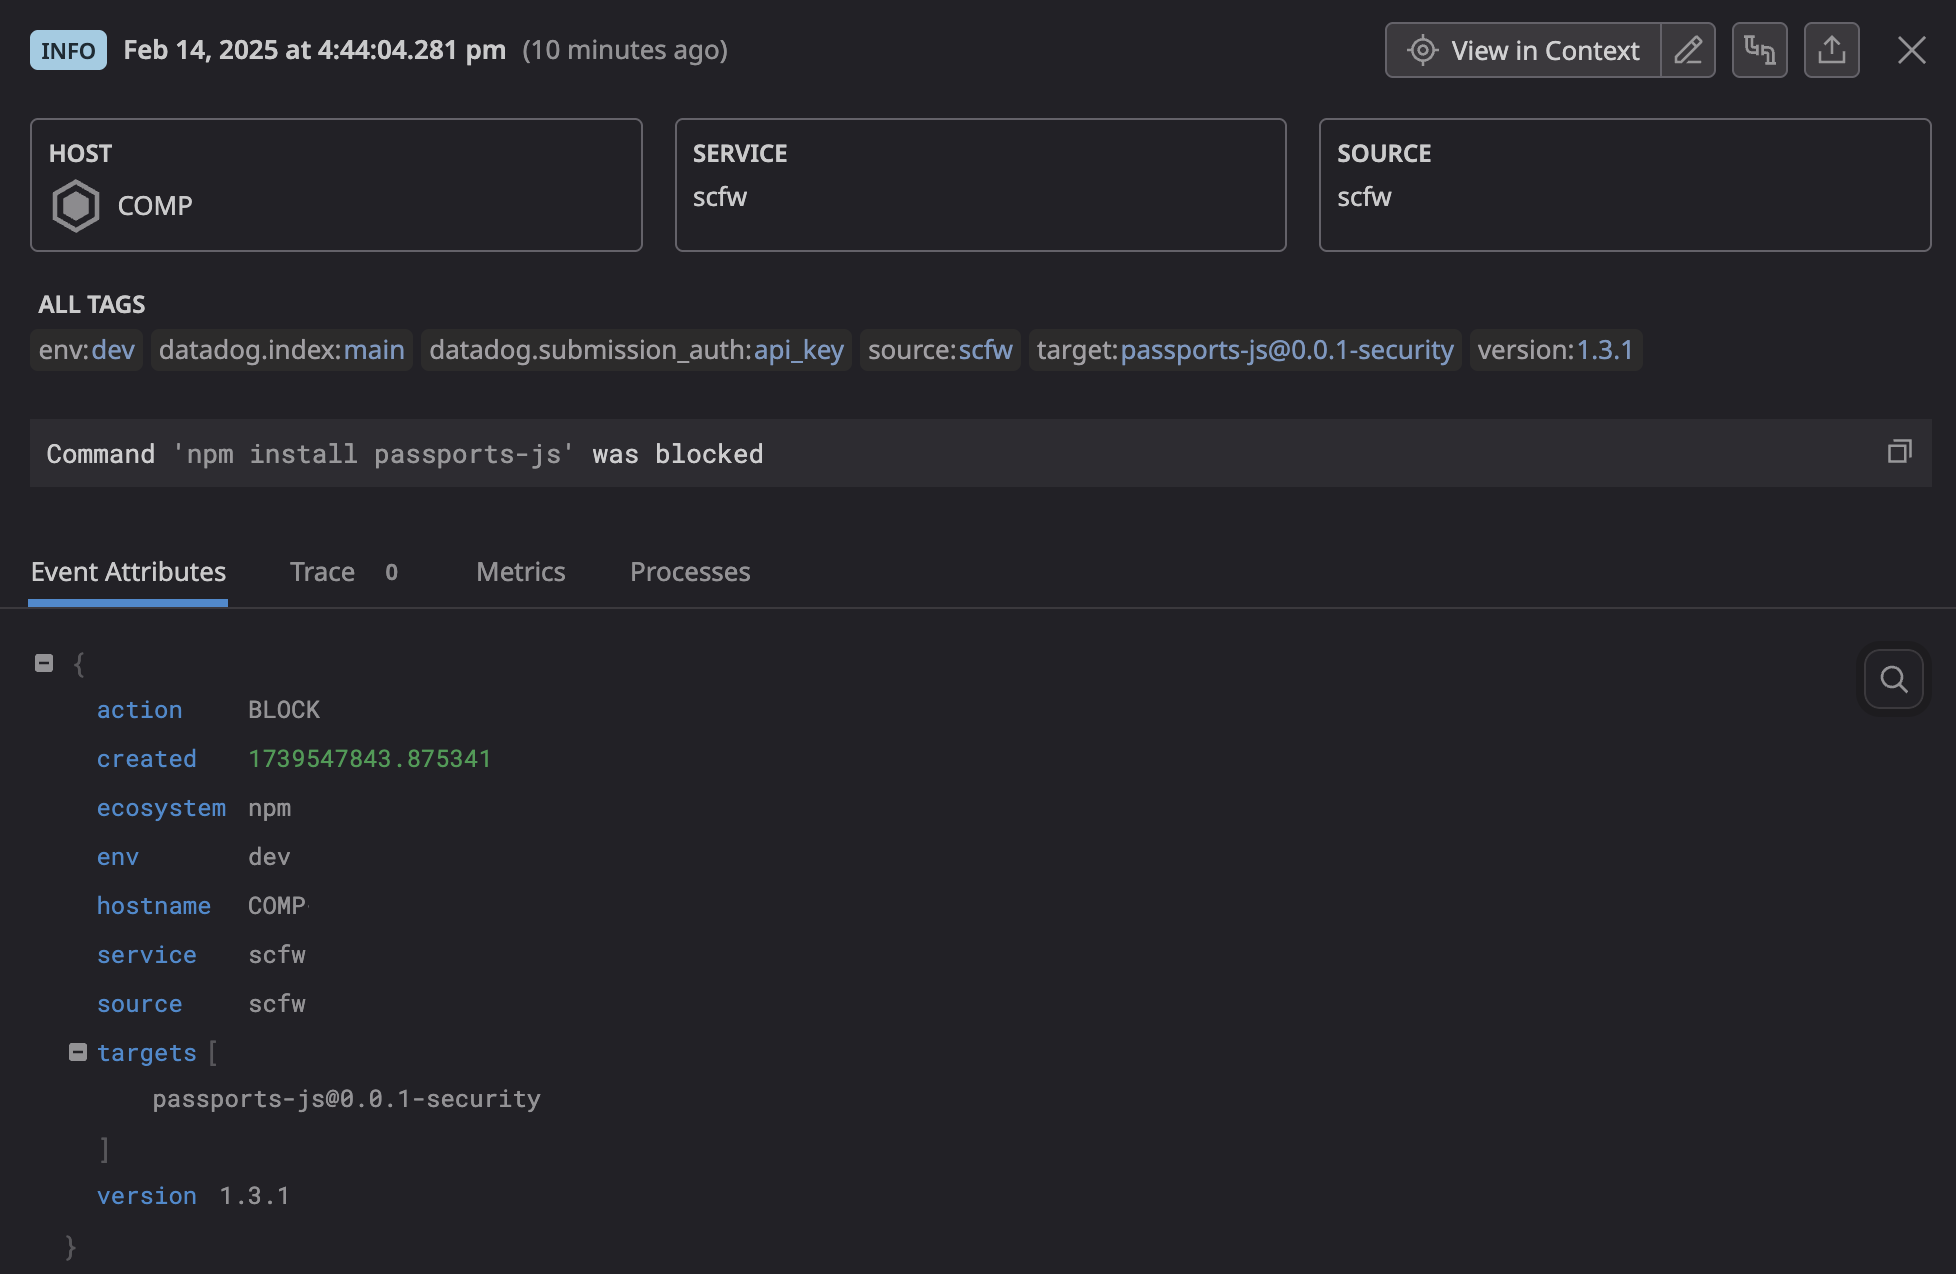Open the Metrics tab
The width and height of the screenshot is (1956, 1274).
click(x=520, y=571)
